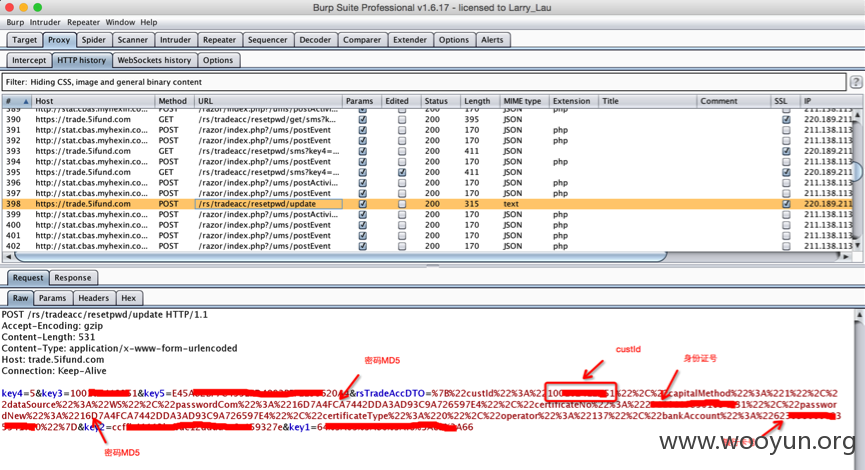Click the scroll-down arrow of history table

pyautogui.click(x=857, y=245)
